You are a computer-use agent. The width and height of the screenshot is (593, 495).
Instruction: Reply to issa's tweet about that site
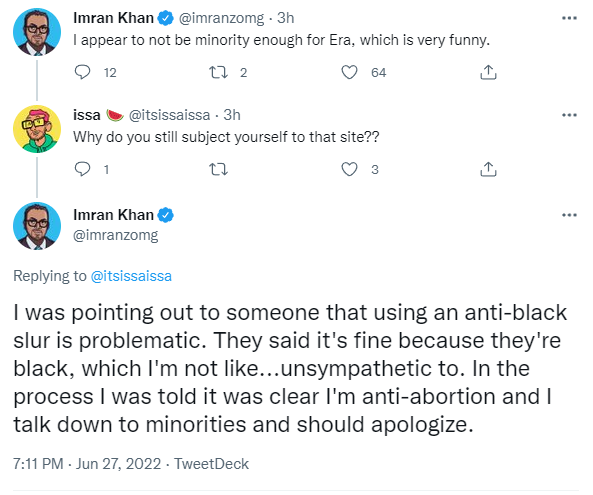(x=82, y=169)
